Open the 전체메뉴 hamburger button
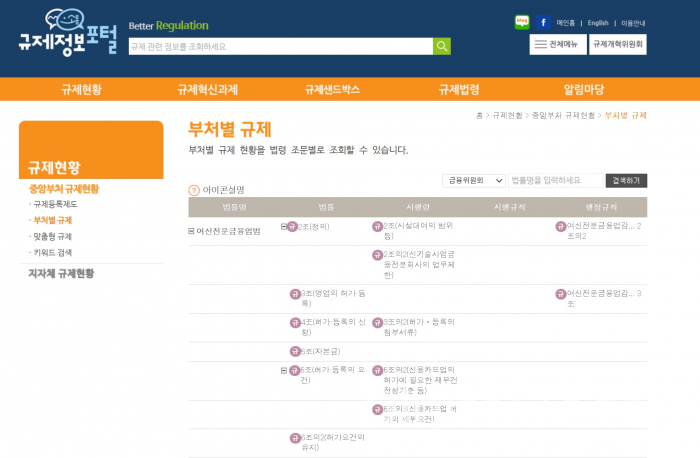 click(x=558, y=44)
